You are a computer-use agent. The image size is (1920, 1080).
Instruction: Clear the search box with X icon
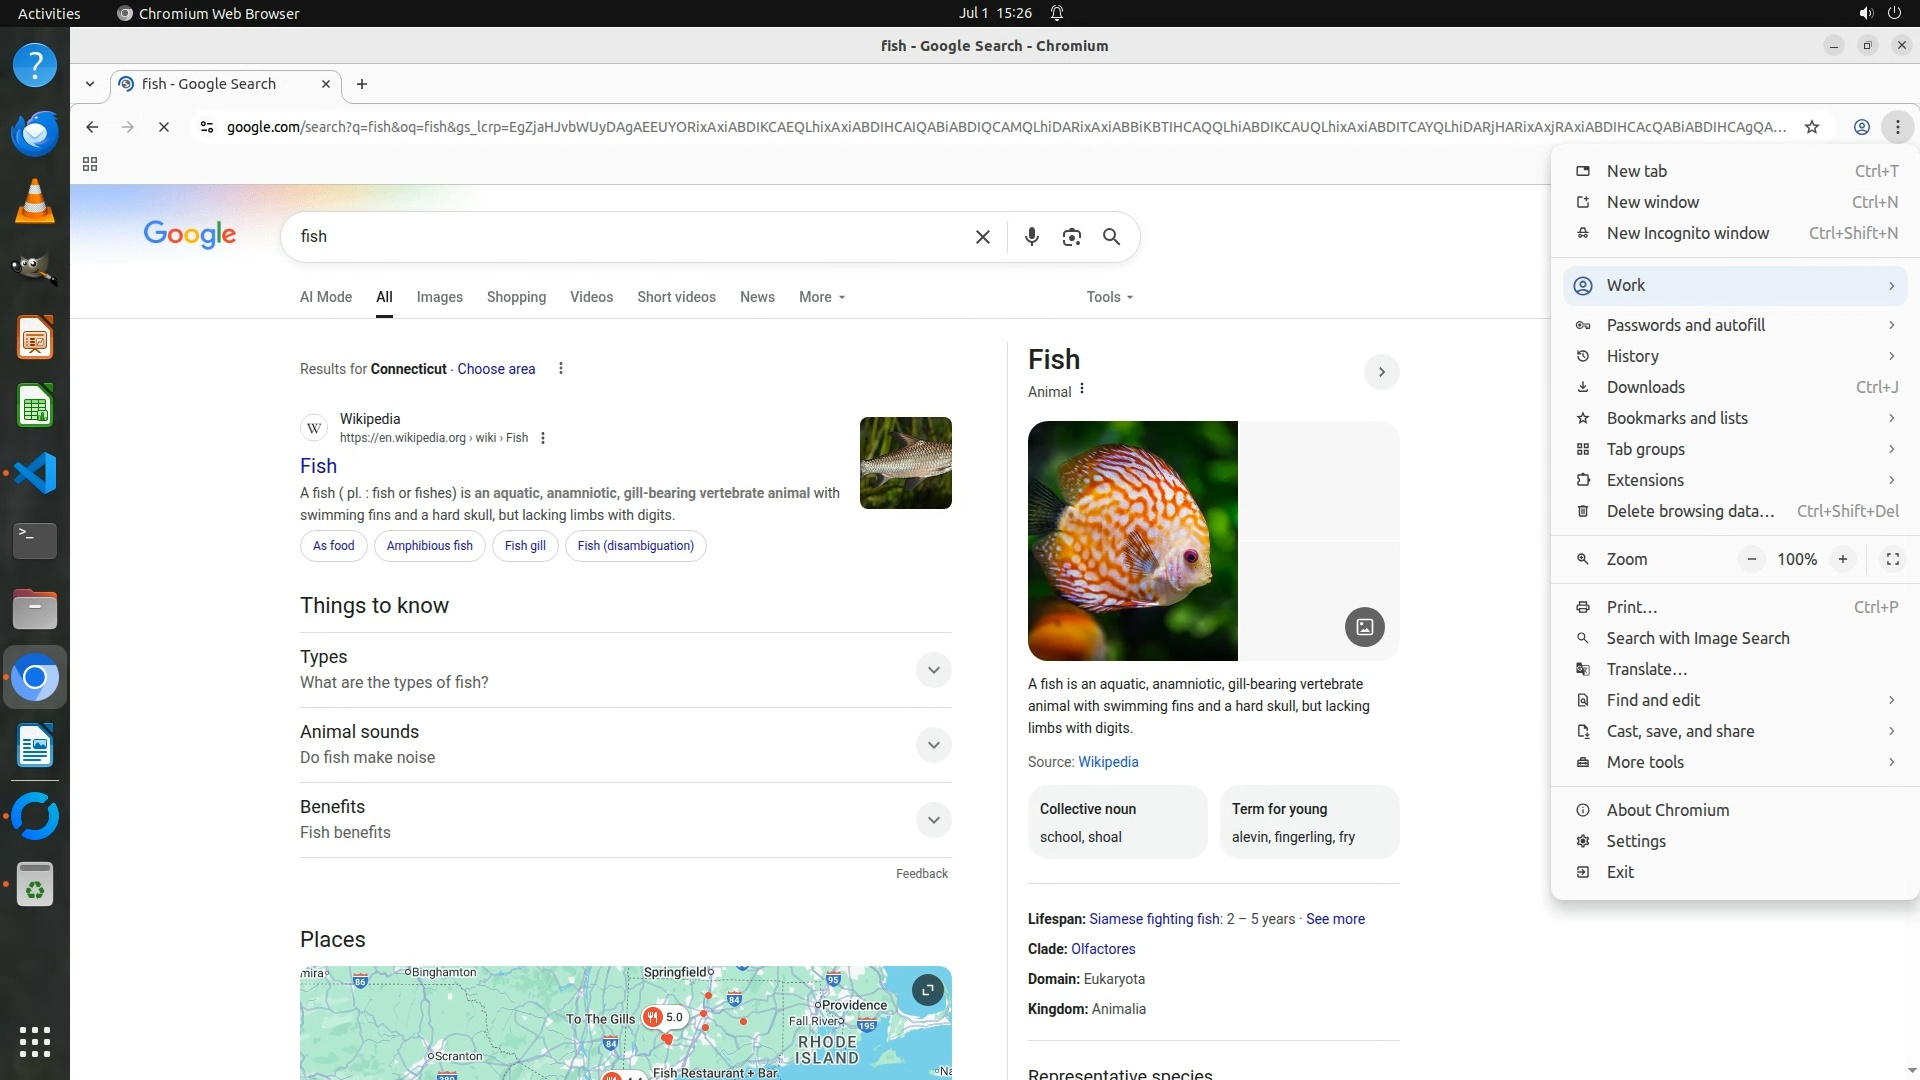[x=983, y=237]
